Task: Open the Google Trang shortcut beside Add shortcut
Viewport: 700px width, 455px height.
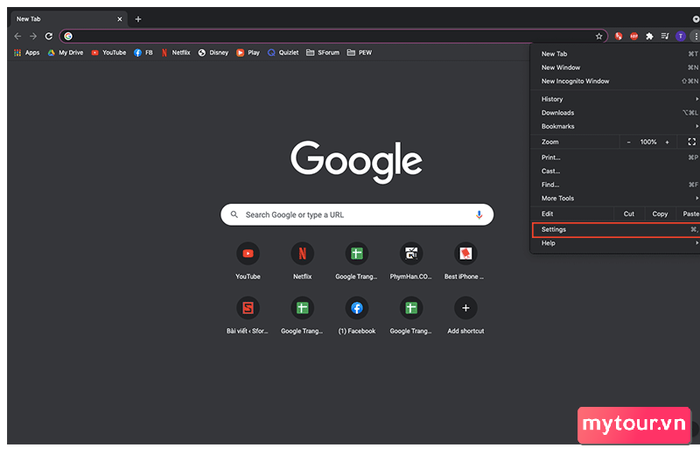Action: (x=411, y=316)
